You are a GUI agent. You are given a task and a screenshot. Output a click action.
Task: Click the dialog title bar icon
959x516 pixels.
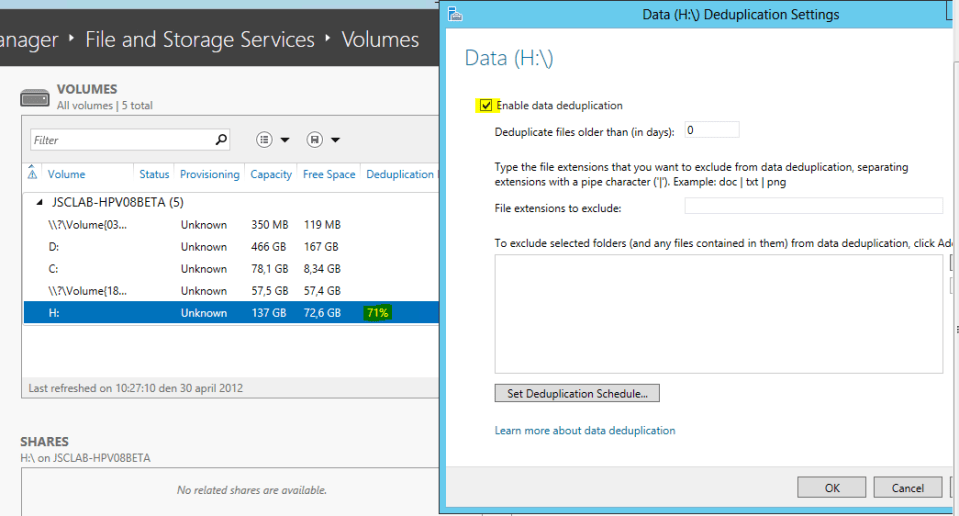point(455,14)
